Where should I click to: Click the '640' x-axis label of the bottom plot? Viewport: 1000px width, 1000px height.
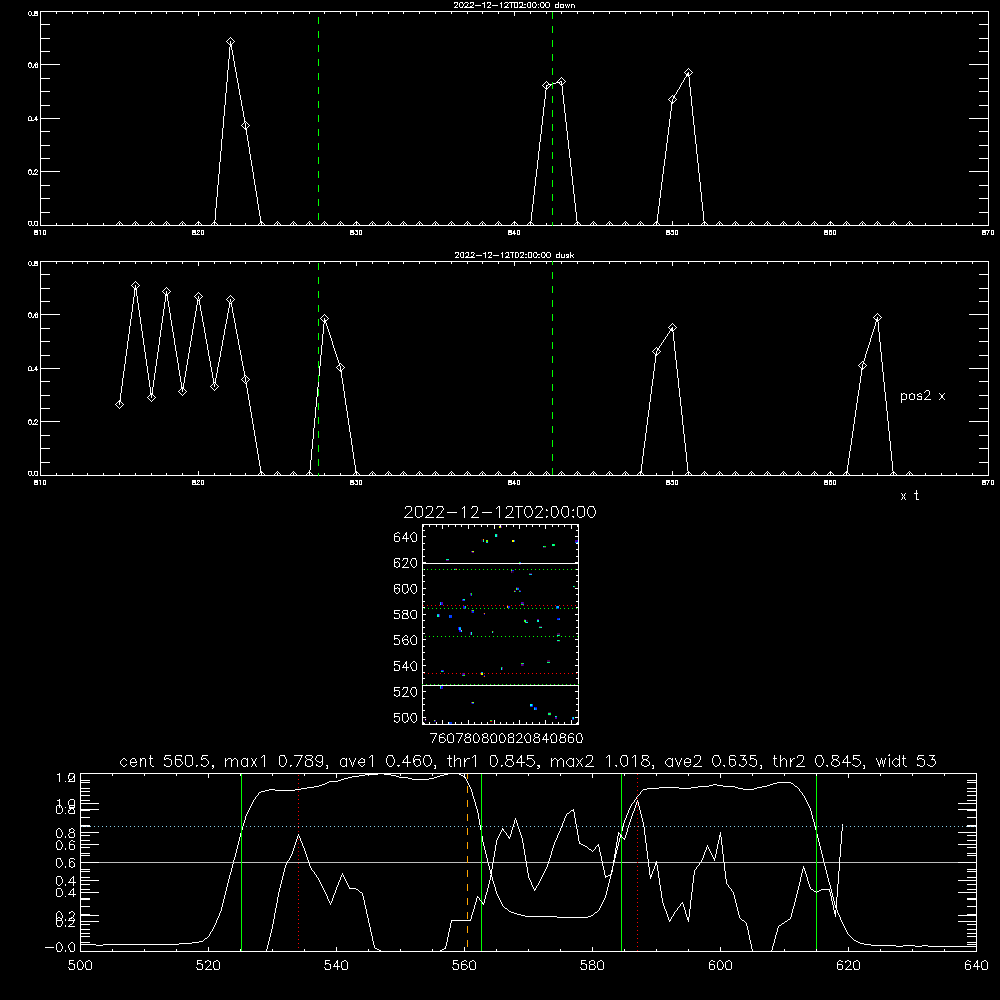click(x=976, y=966)
